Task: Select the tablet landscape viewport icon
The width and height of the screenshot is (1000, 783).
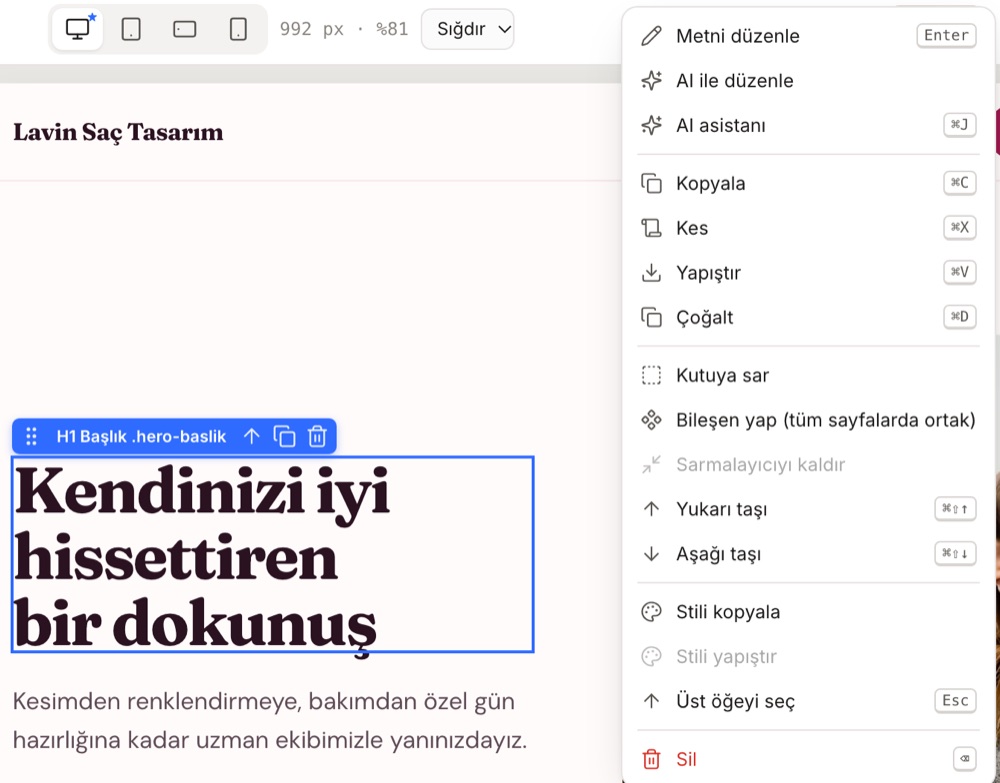Action: tap(184, 29)
